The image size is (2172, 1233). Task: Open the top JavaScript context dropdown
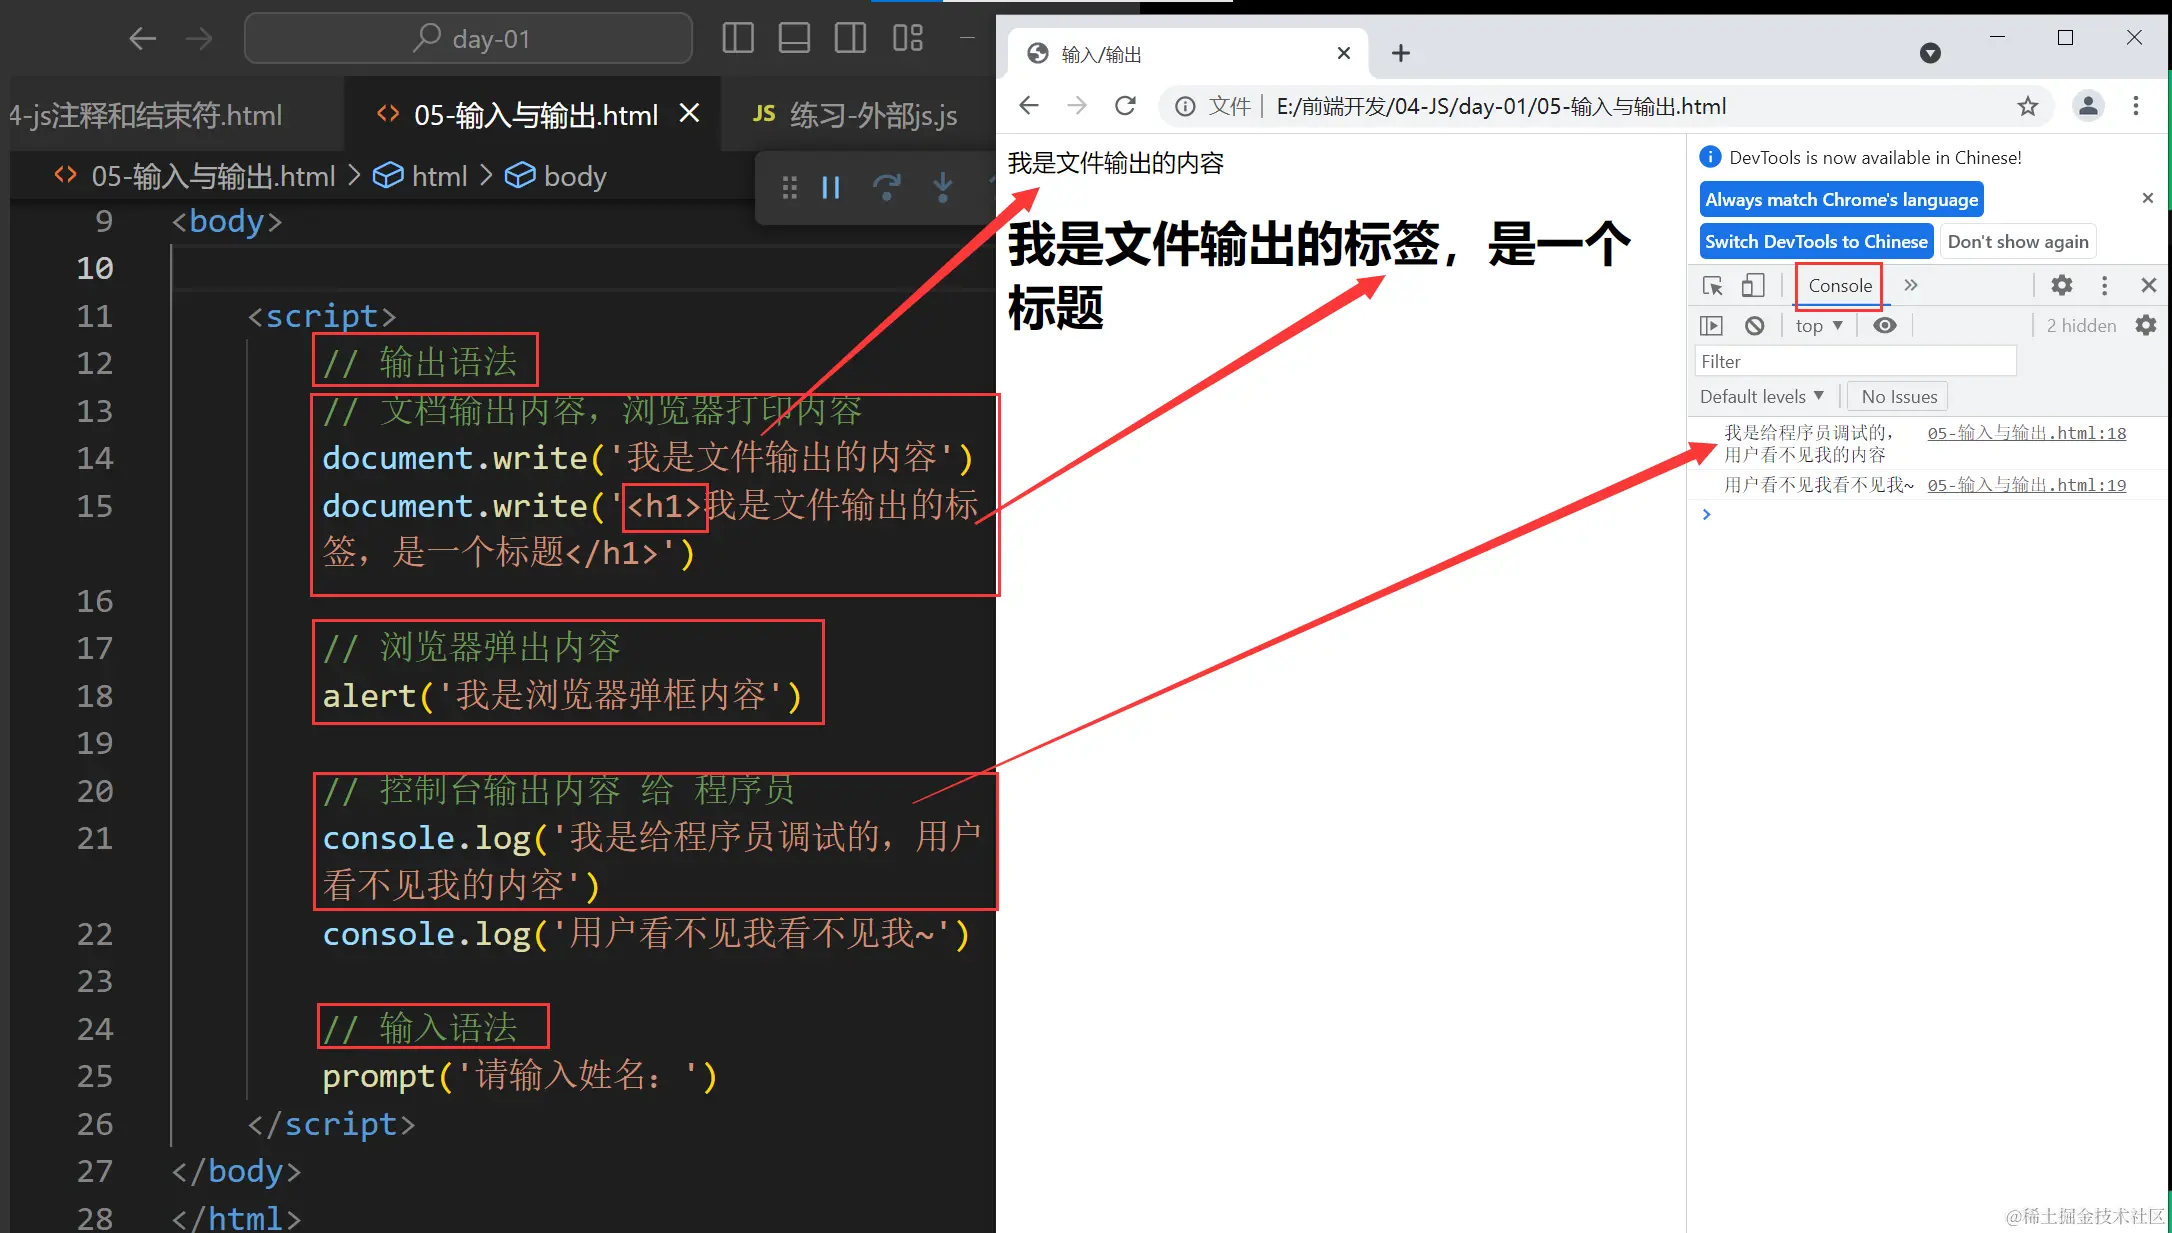tap(1819, 326)
